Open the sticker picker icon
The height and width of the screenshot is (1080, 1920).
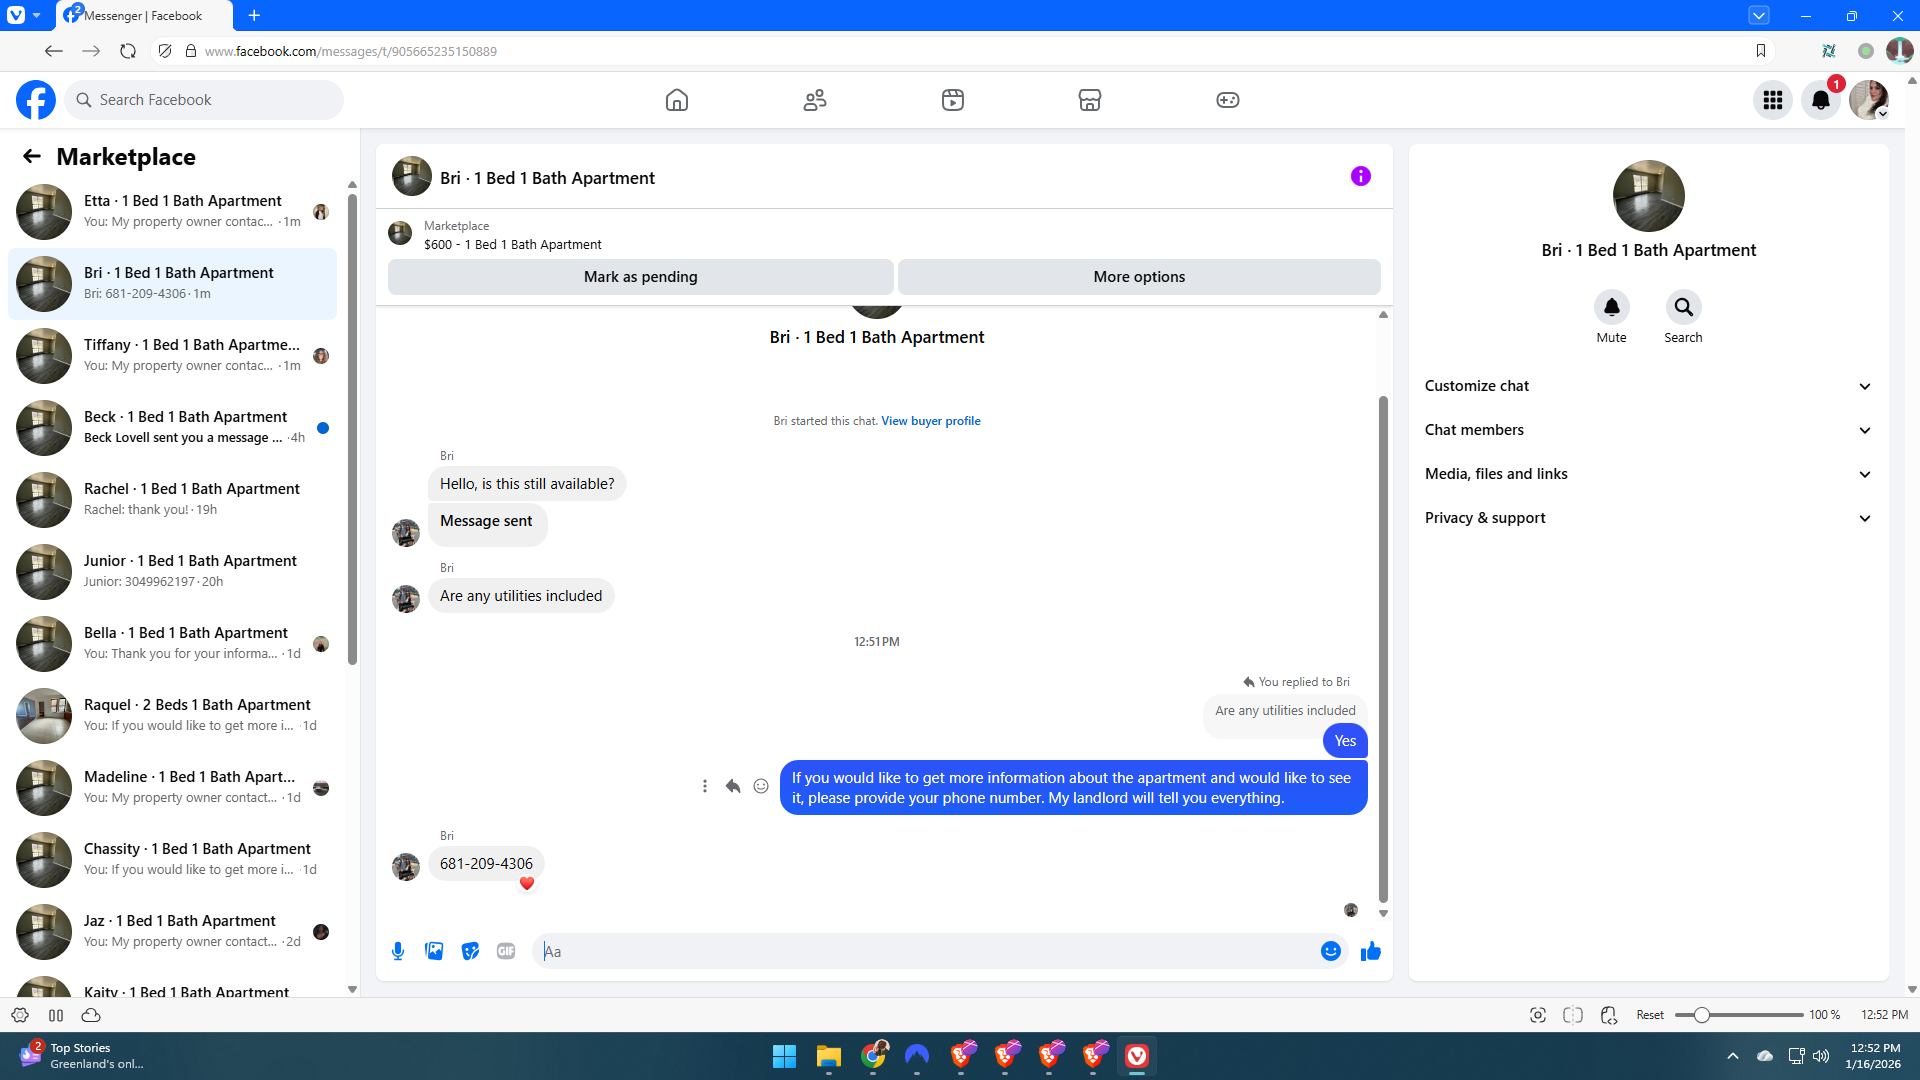pyautogui.click(x=470, y=951)
